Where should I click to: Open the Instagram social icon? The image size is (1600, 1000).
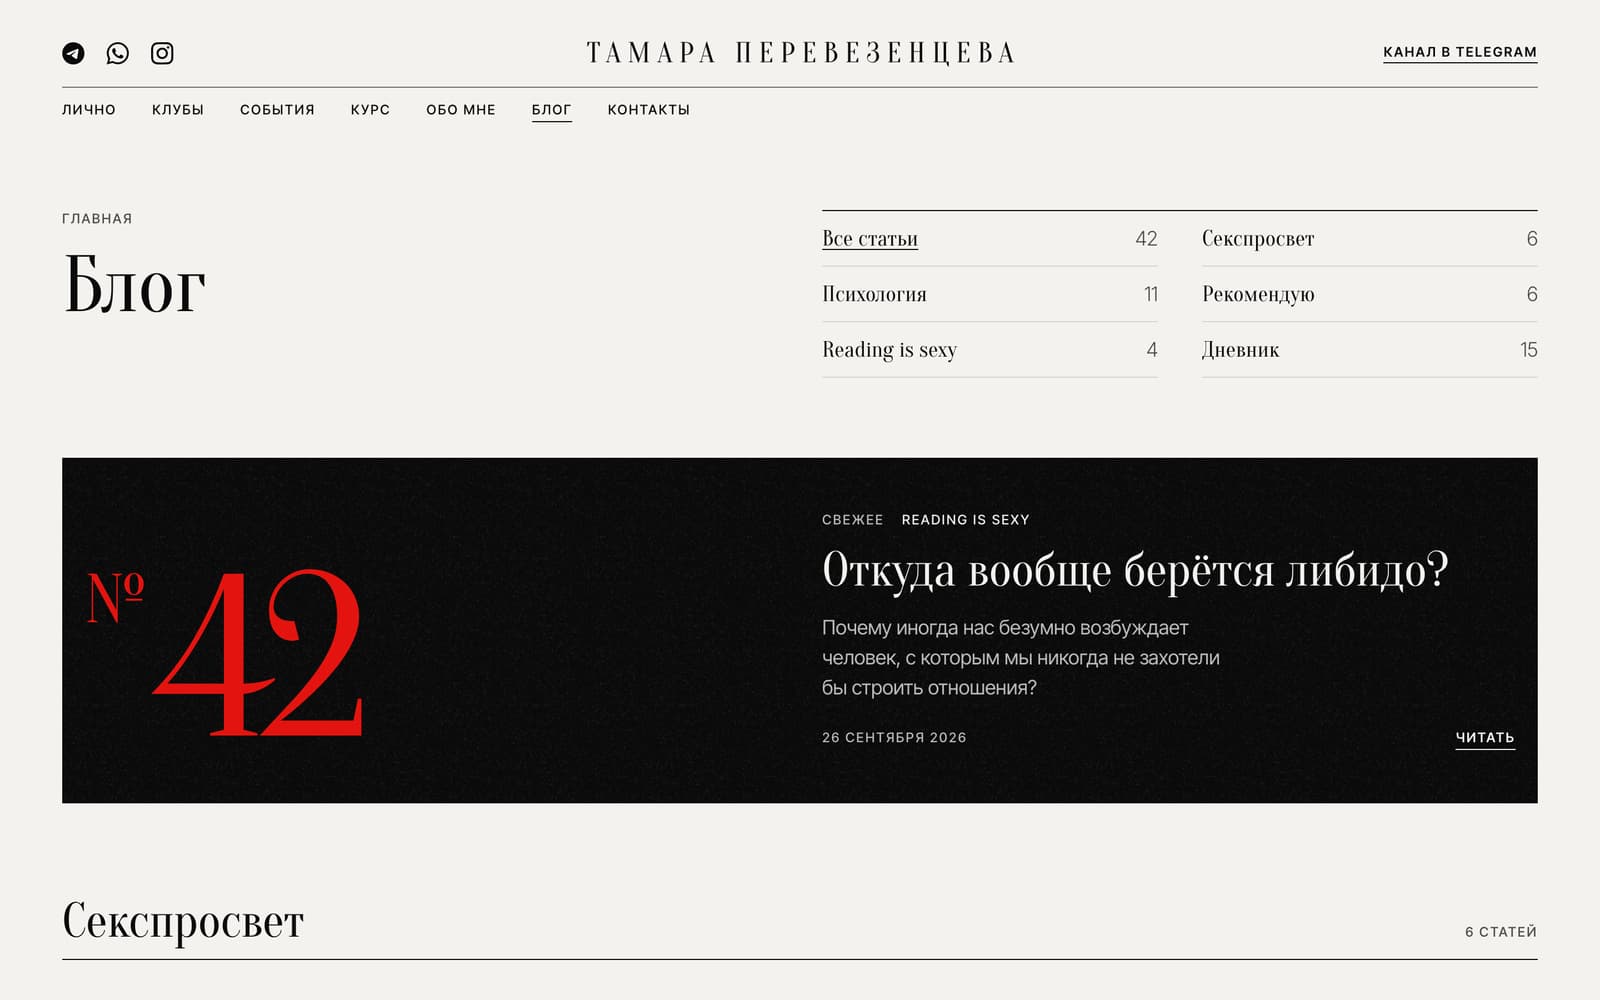[162, 53]
